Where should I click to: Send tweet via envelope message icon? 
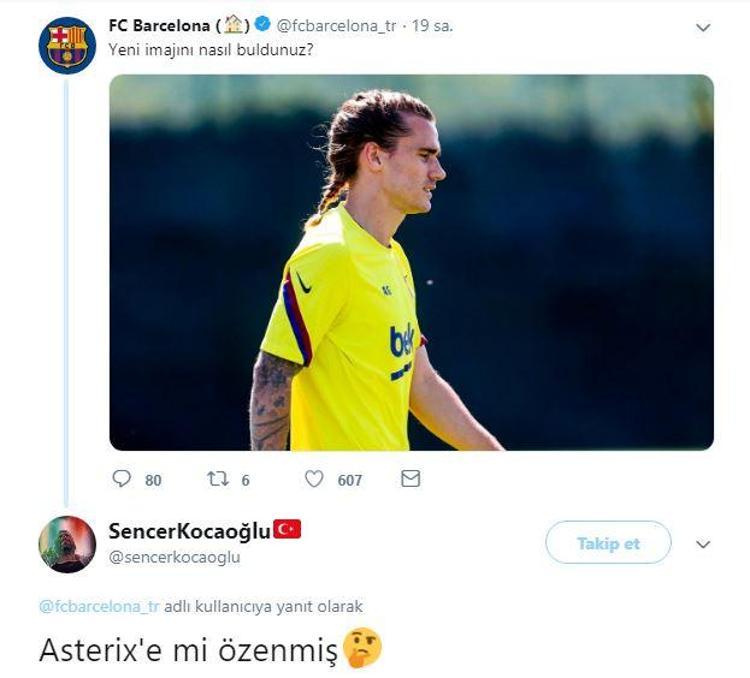(410, 478)
